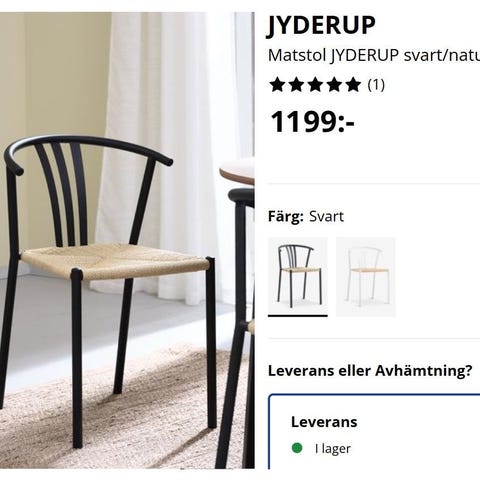Click the green 'I lager' stock indicator
This screenshot has height=480, width=480.
pyautogui.click(x=297, y=448)
